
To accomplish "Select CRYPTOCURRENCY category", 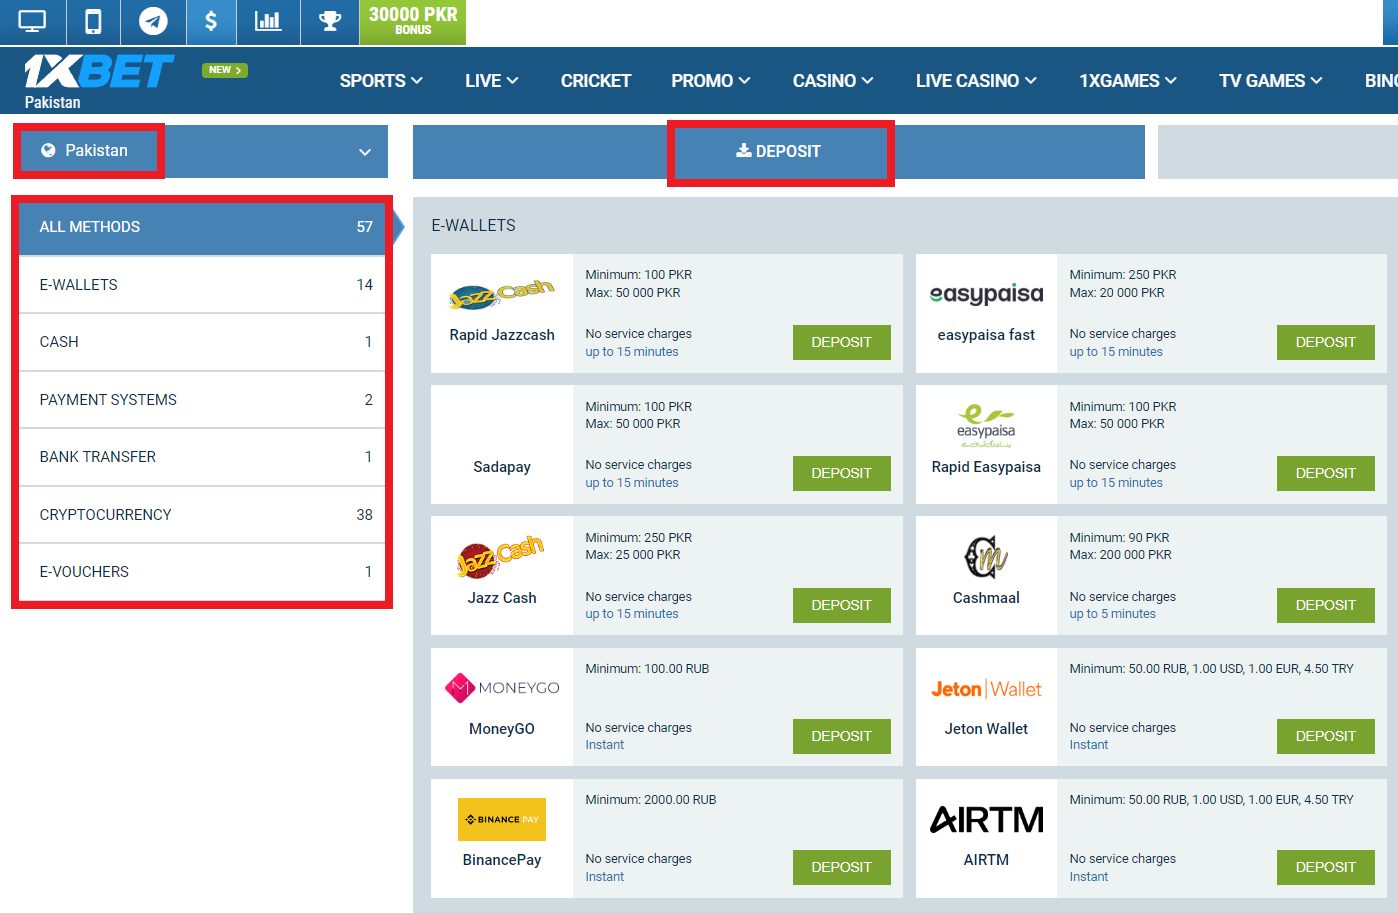I will (x=202, y=515).
